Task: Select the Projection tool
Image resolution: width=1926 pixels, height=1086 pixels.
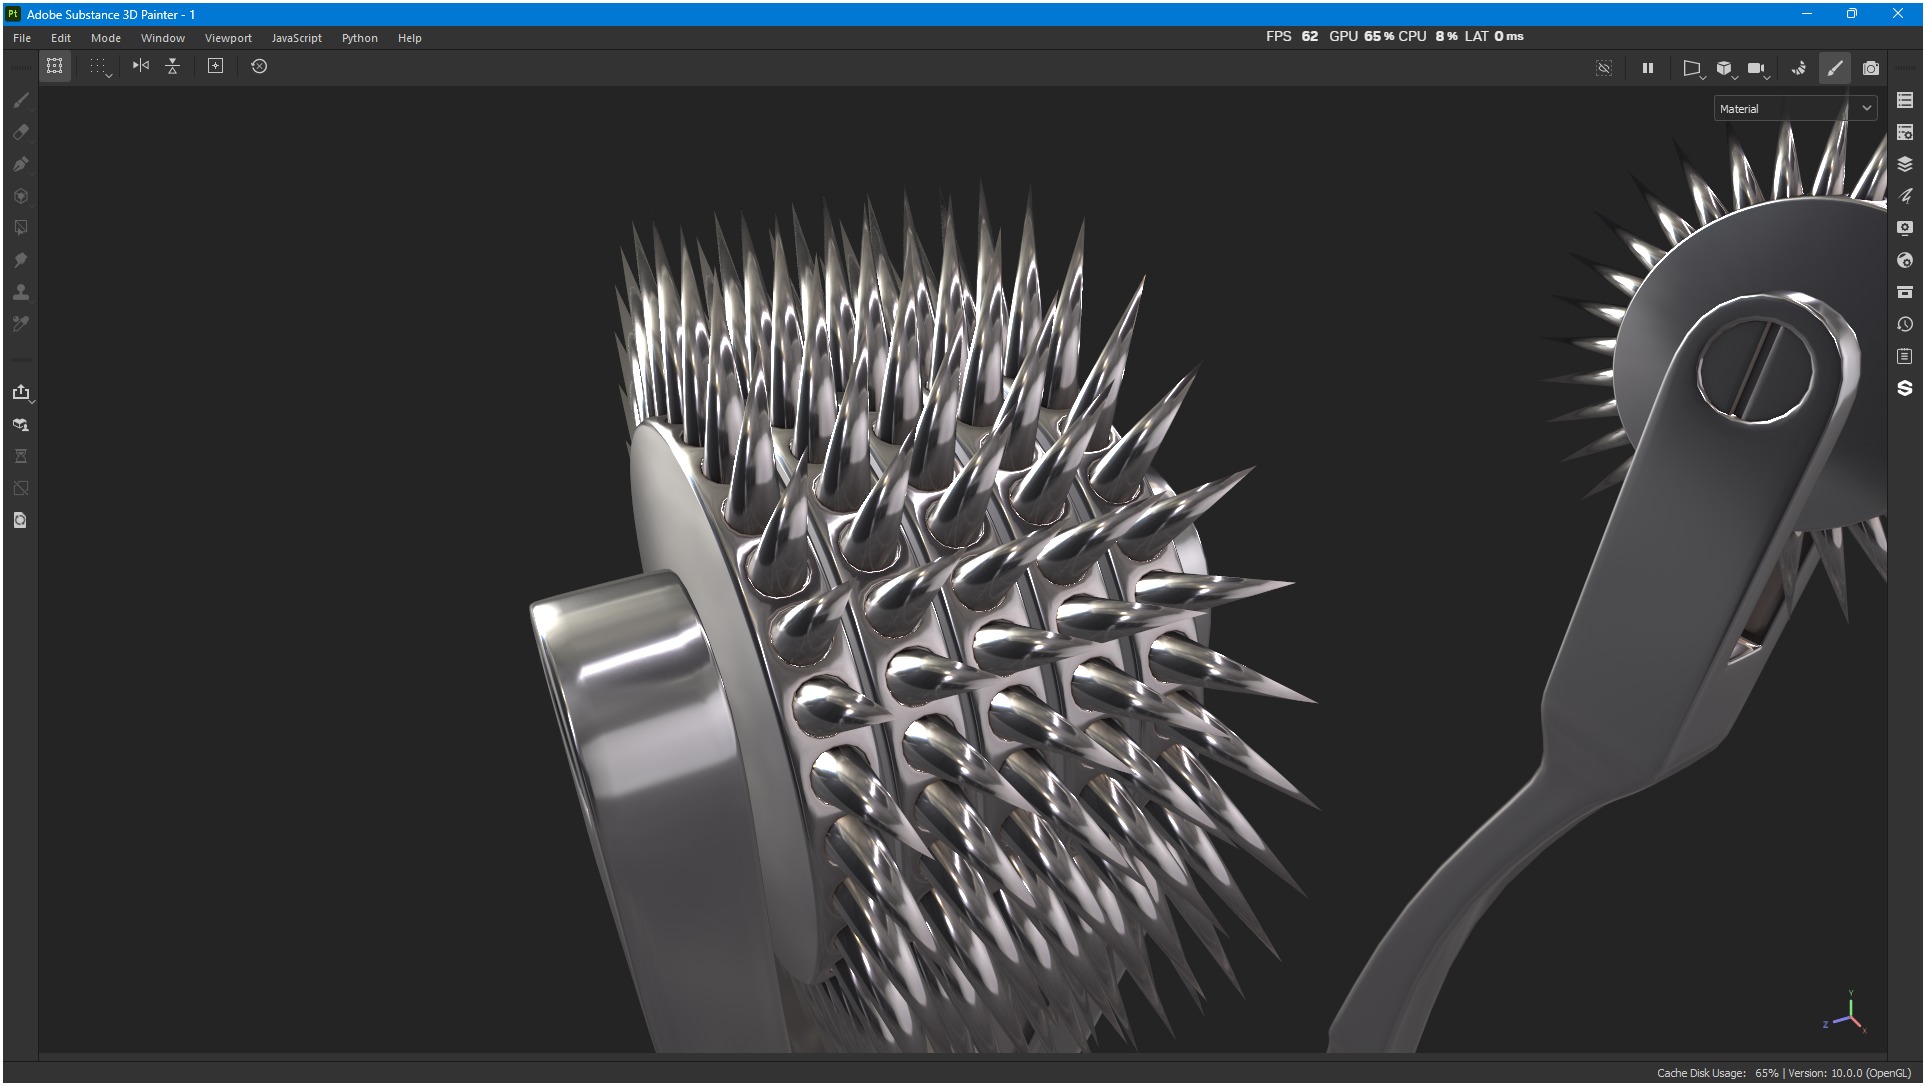Action: (21, 164)
